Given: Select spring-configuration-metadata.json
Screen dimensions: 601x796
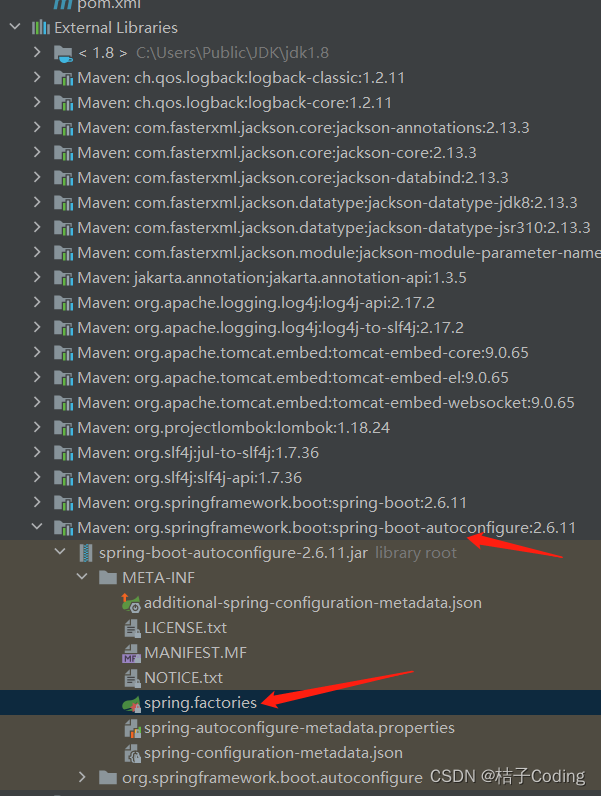Looking at the screenshot, I should click(273, 753).
